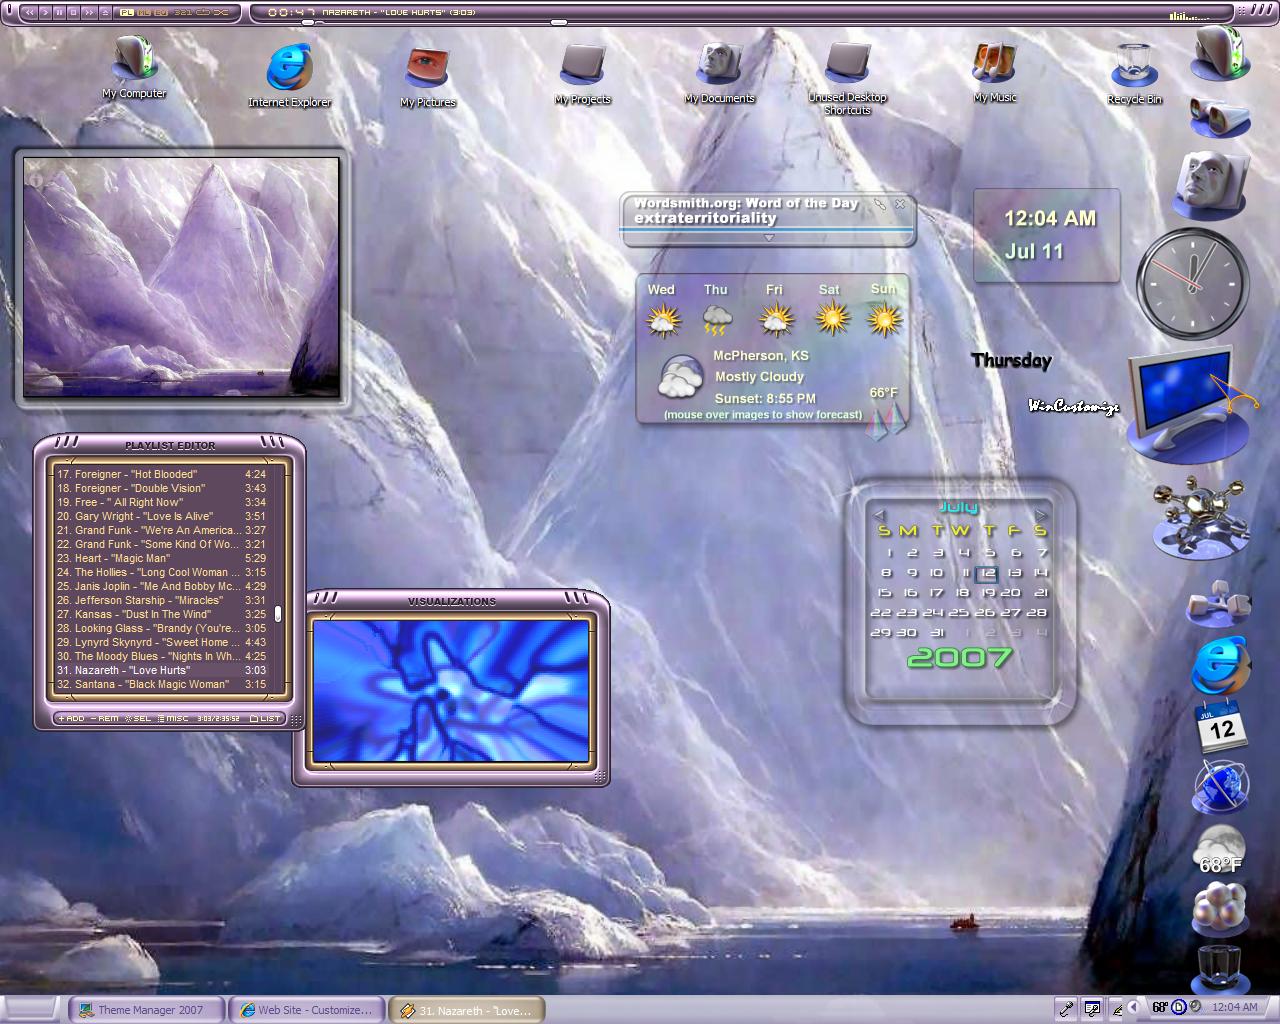The height and width of the screenshot is (1024, 1280).
Task: Click the song seek slider handle
Action: tap(558, 22)
